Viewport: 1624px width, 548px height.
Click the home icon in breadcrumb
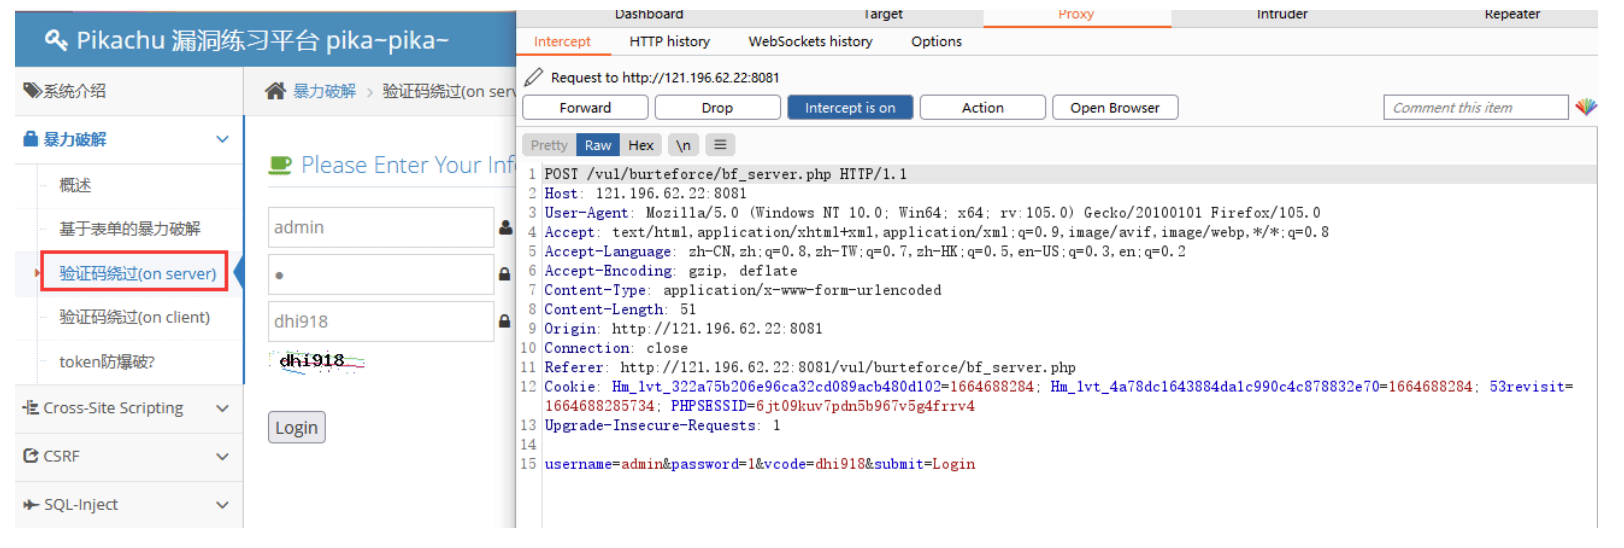275,91
